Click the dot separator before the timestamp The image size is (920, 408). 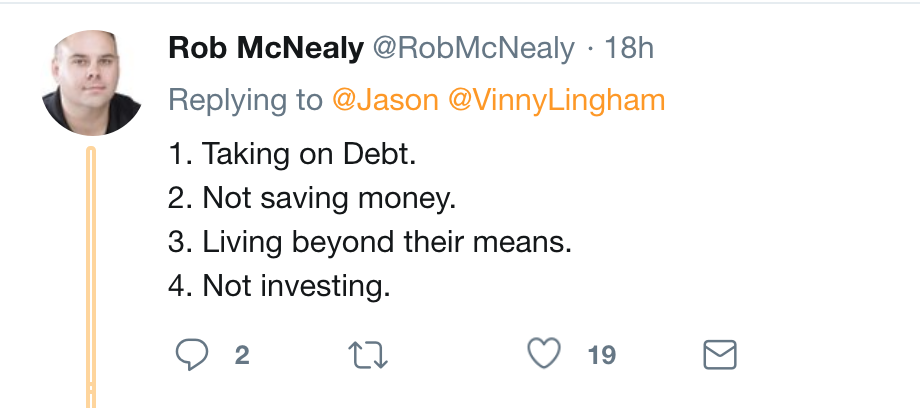[x=591, y=48]
